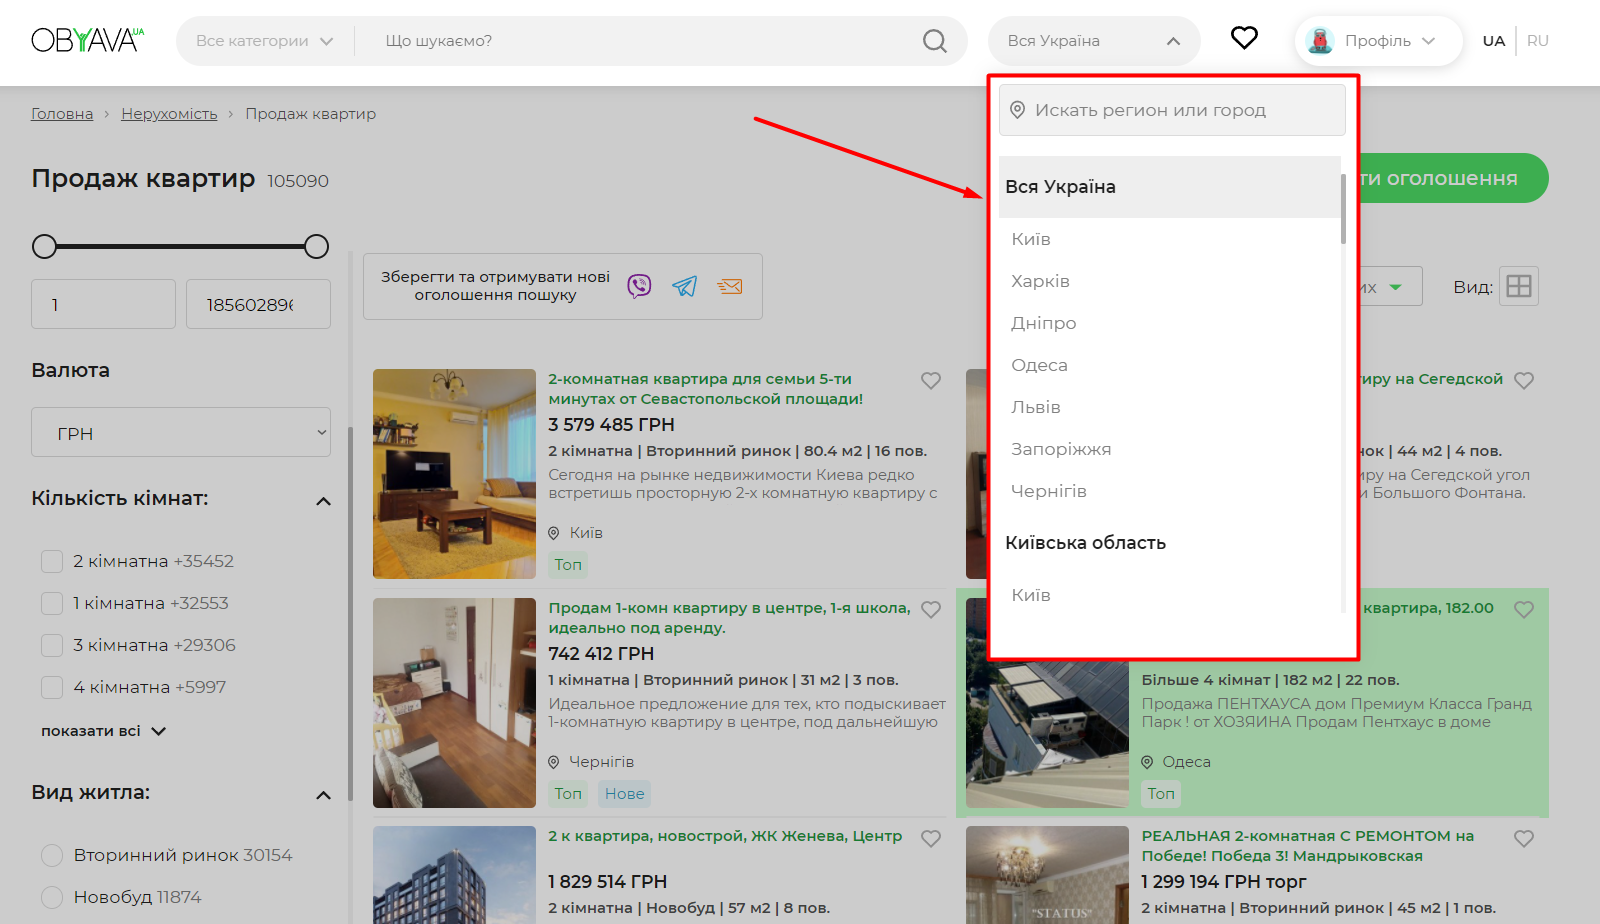Screen dimensions: 1600x924
Task: Select Вторинний ринок radio option
Action: coord(52,855)
